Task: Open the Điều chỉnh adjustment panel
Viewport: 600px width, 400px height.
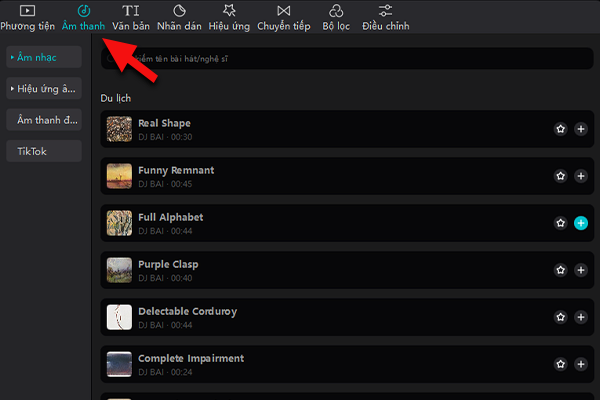Action: click(385, 17)
